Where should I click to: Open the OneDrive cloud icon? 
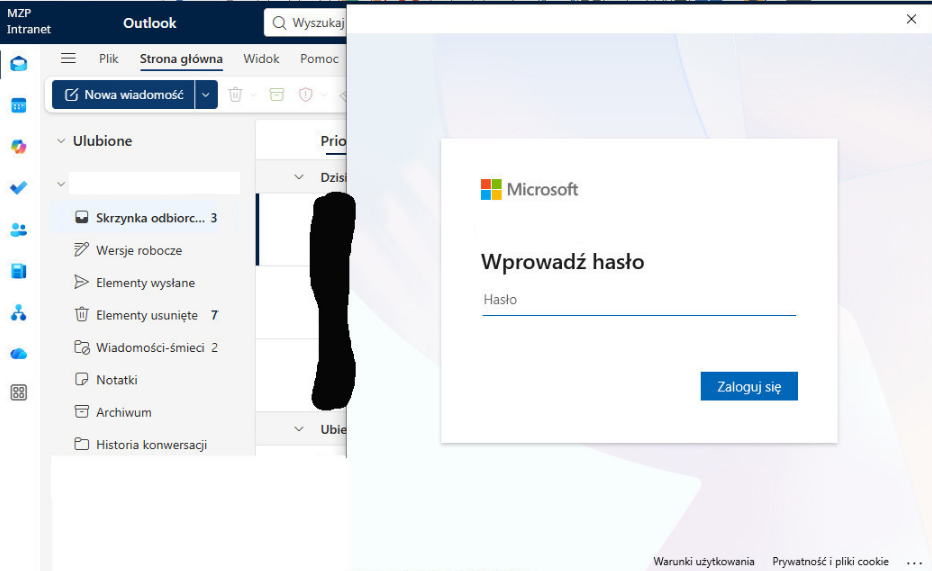18,354
